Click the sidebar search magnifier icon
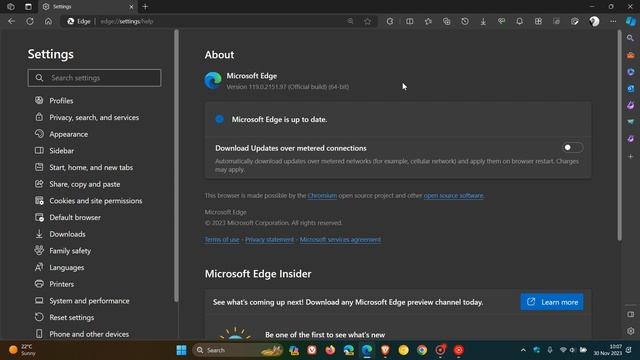 click(x=631, y=38)
